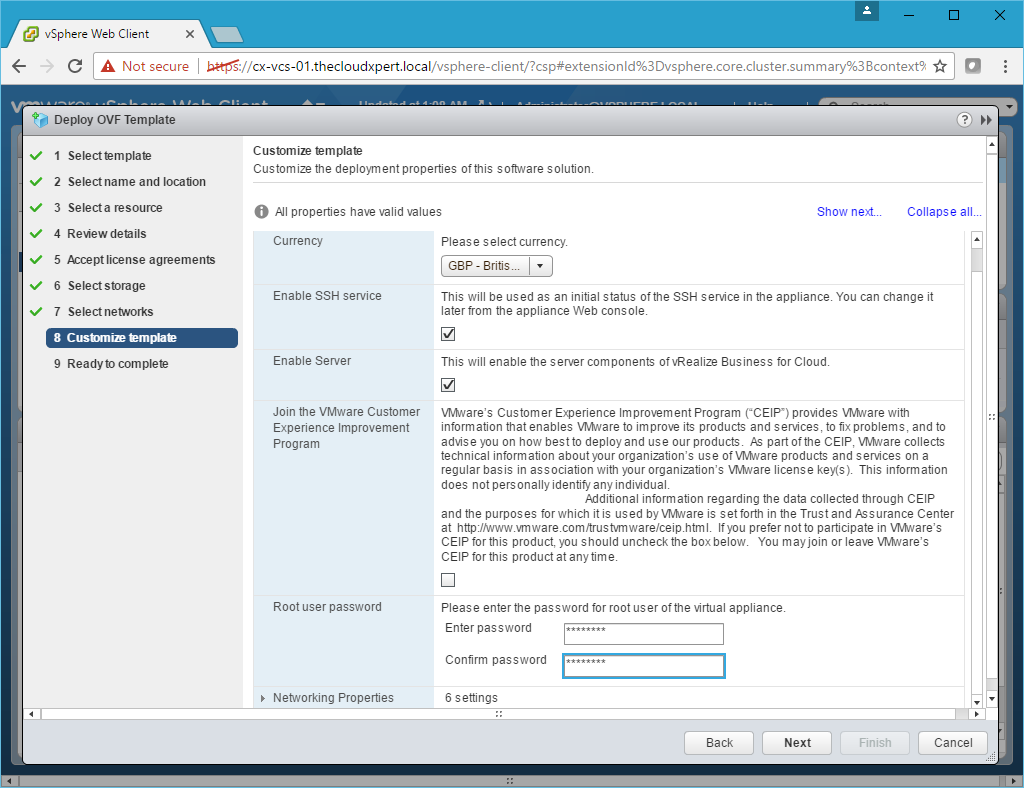Click the Show next link

848,212
